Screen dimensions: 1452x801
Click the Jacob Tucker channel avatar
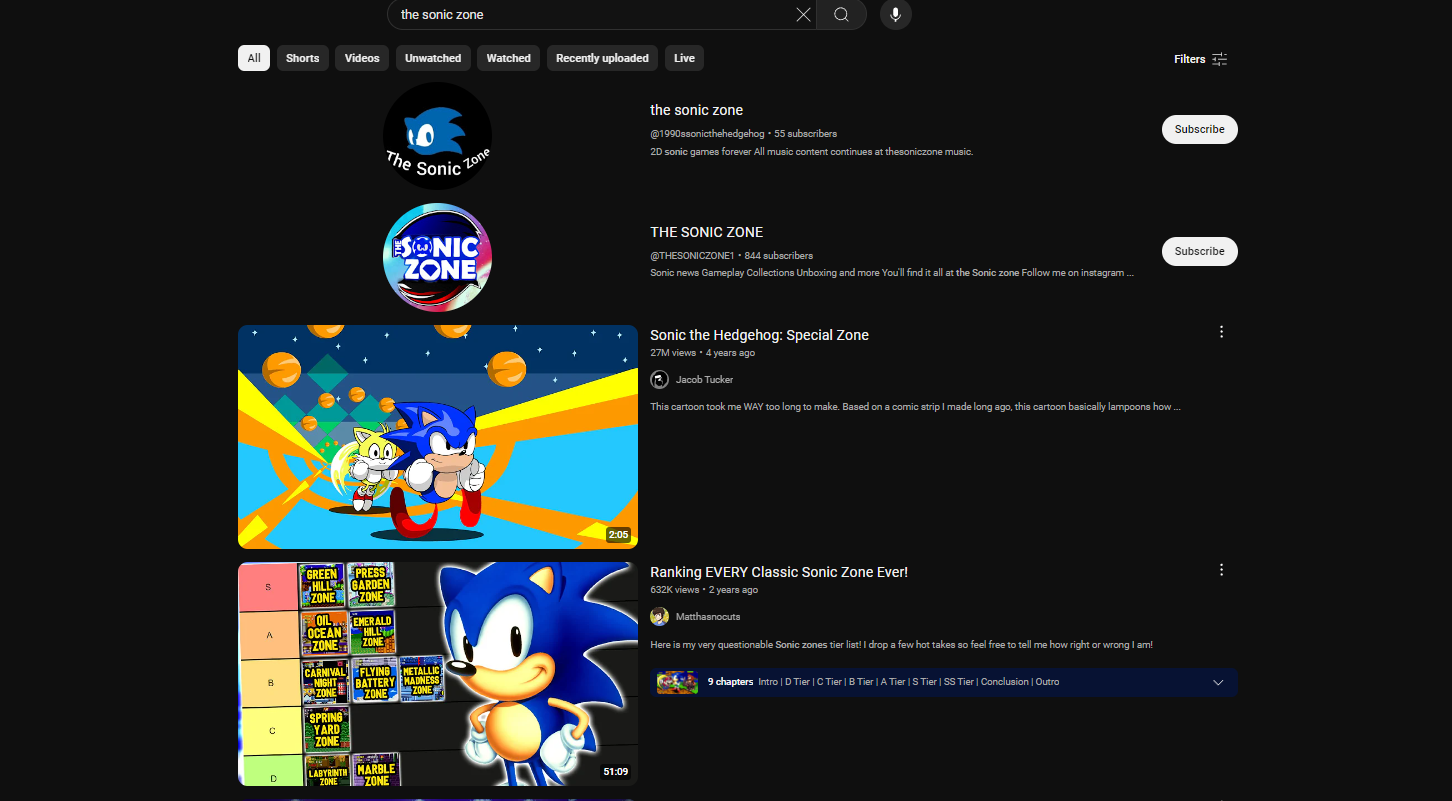pyautogui.click(x=659, y=380)
